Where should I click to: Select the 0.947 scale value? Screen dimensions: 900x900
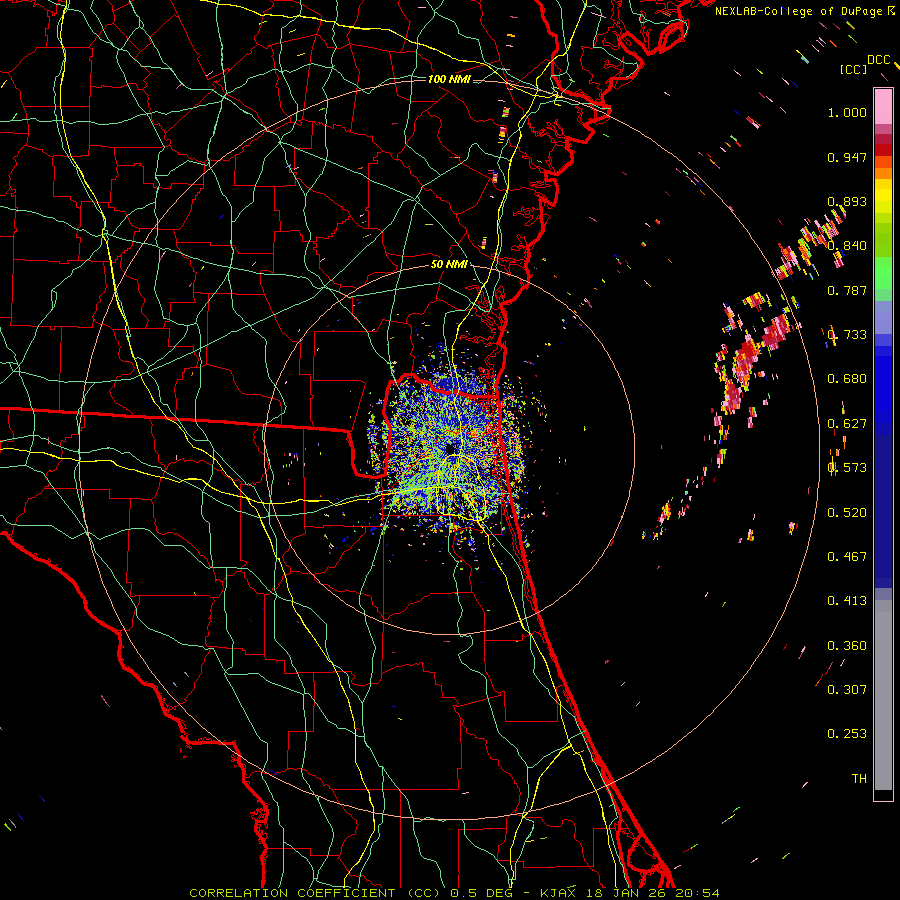click(847, 157)
